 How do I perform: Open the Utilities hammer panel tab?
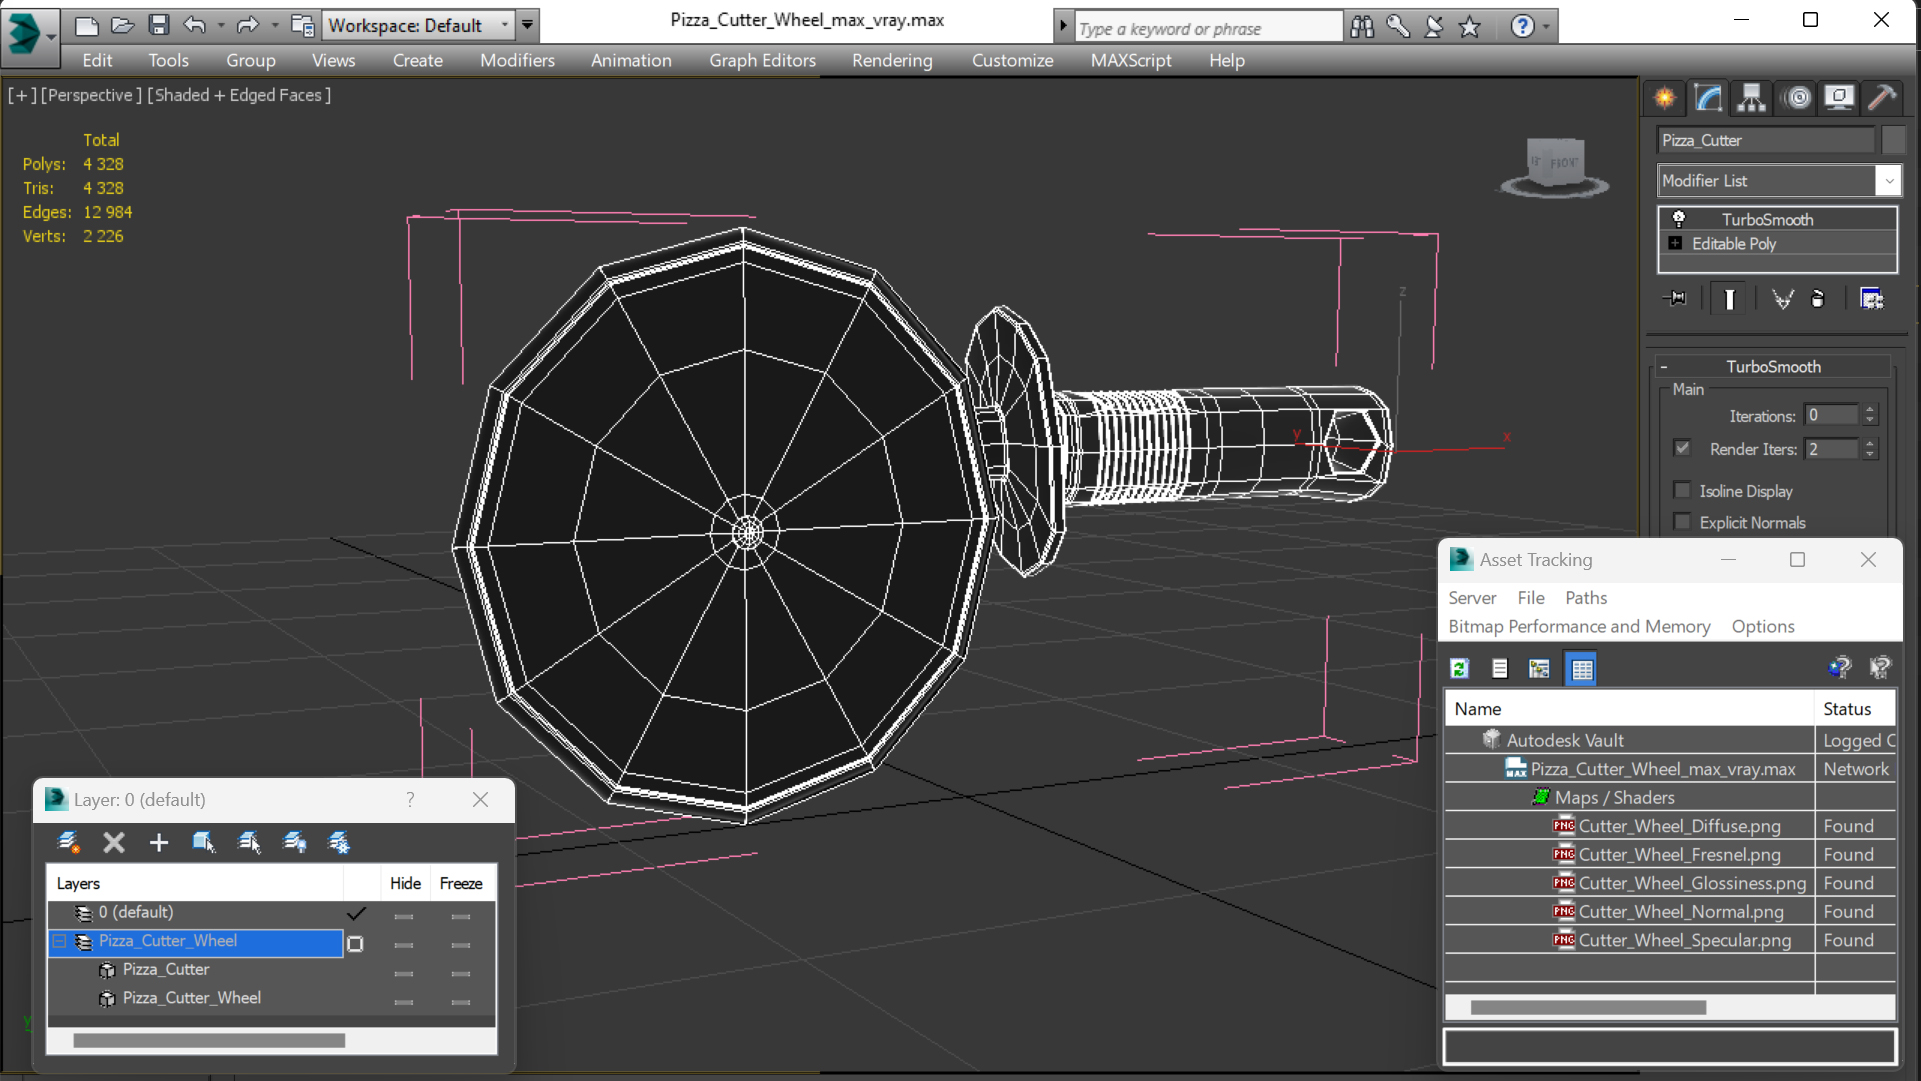[x=1882, y=98]
